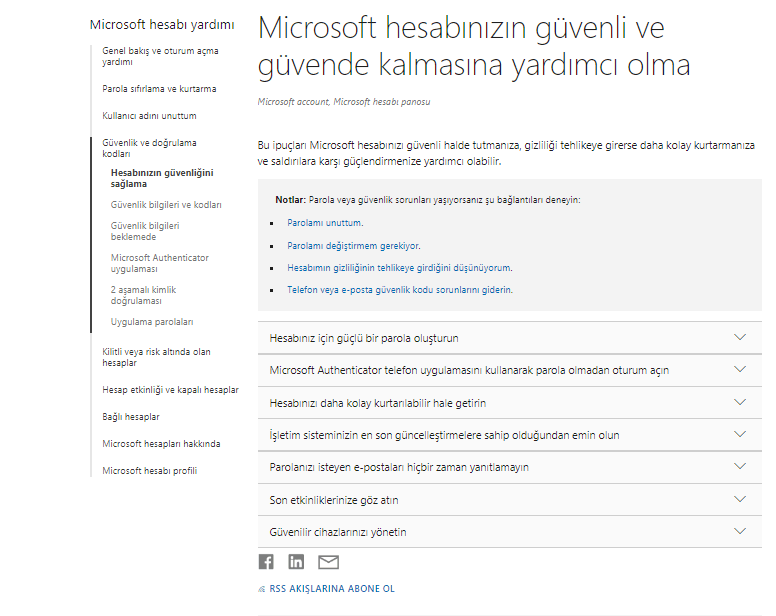Open the 'Parolamı unuttum' link
Screen dimensions: 776x616
(325, 223)
